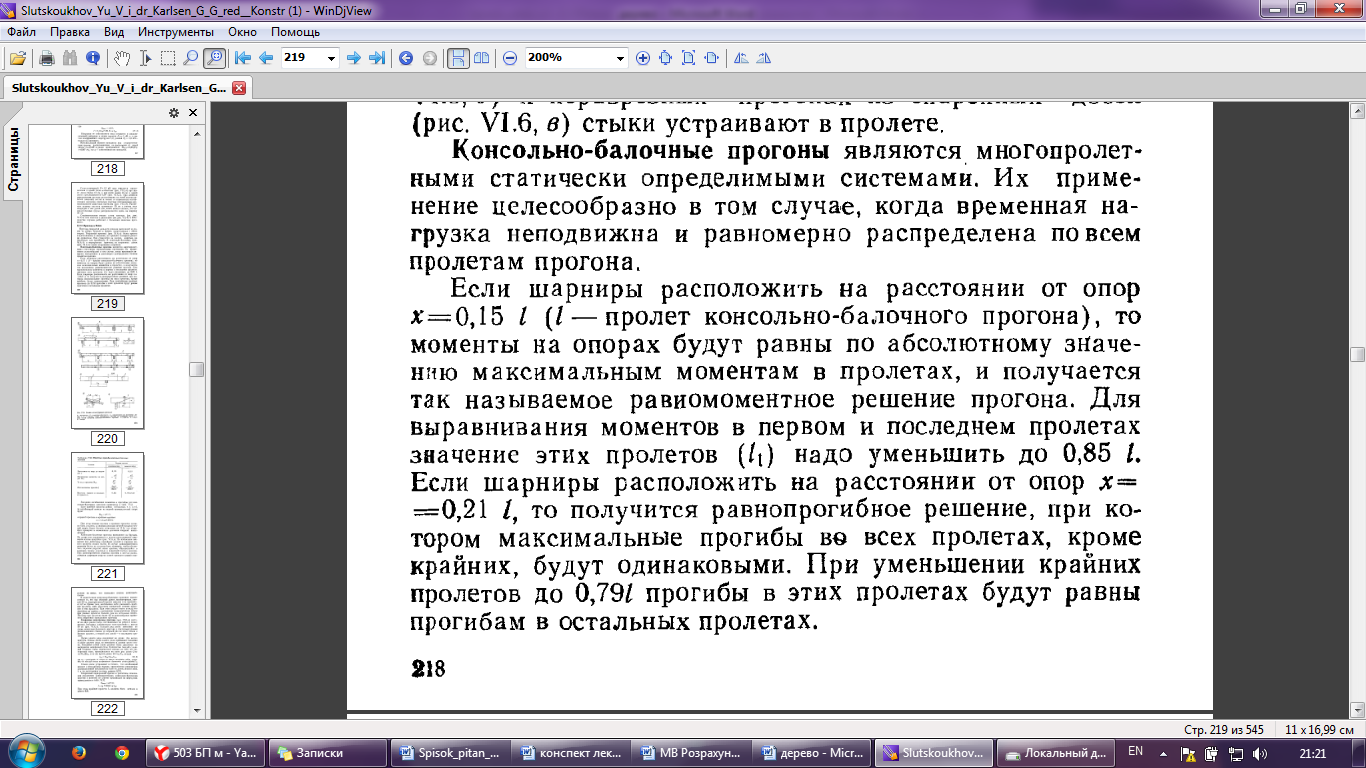This screenshot has height=768, width=1366.
Task: Open the Локальный д taskbar window
Action: pyautogui.click(x=1055, y=753)
